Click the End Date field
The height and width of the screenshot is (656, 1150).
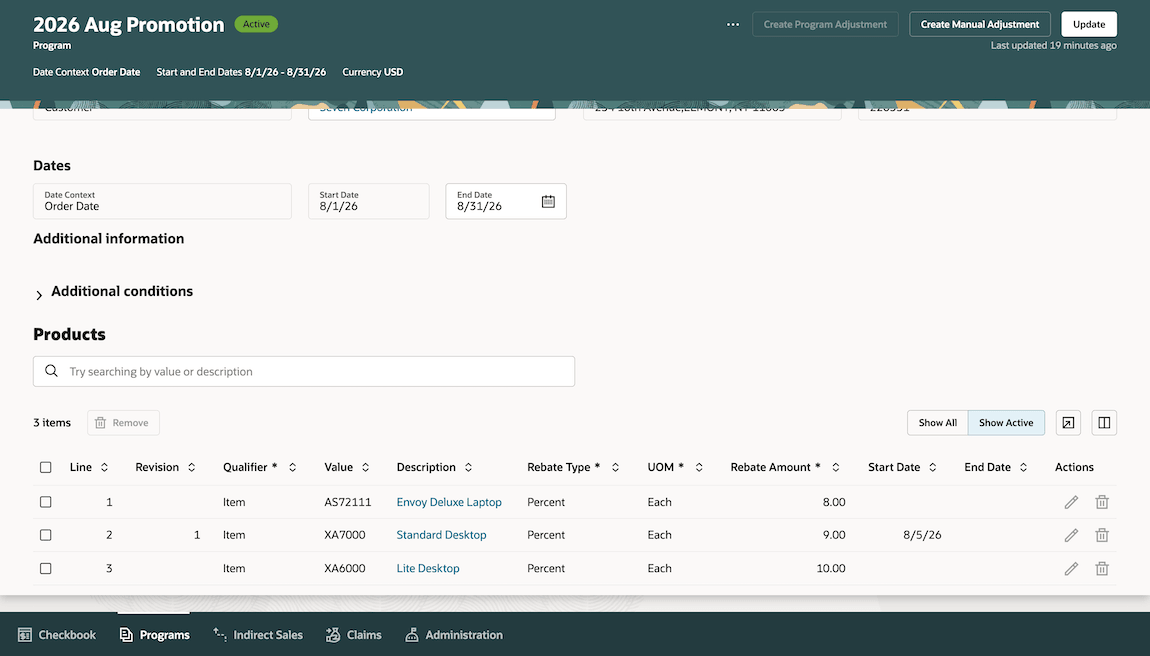(x=506, y=201)
